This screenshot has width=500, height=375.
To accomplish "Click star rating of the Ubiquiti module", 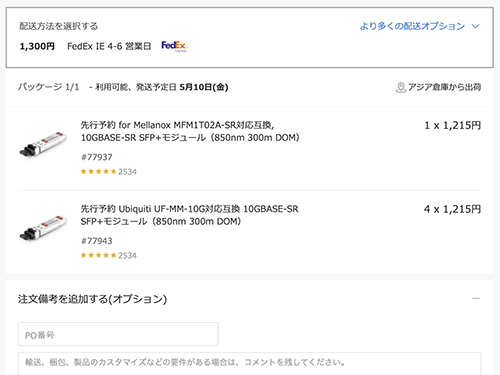I will (x=98, y=255).
